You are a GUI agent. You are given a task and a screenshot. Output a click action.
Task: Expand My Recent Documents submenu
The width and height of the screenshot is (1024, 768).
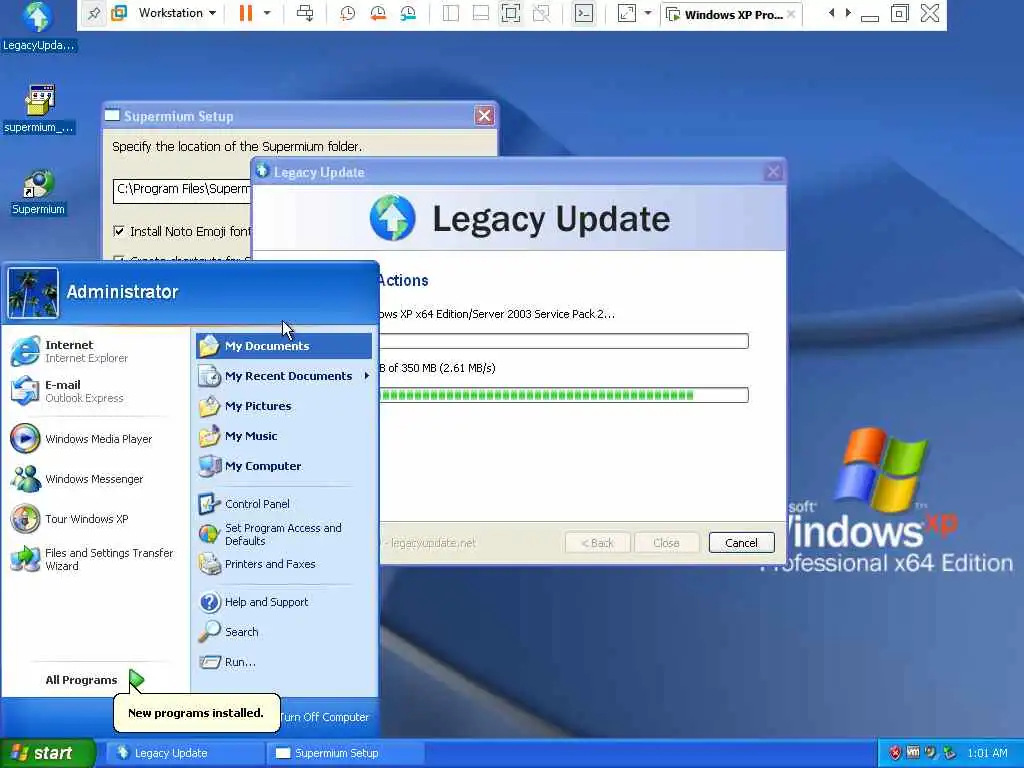click(x=283, y=376)
